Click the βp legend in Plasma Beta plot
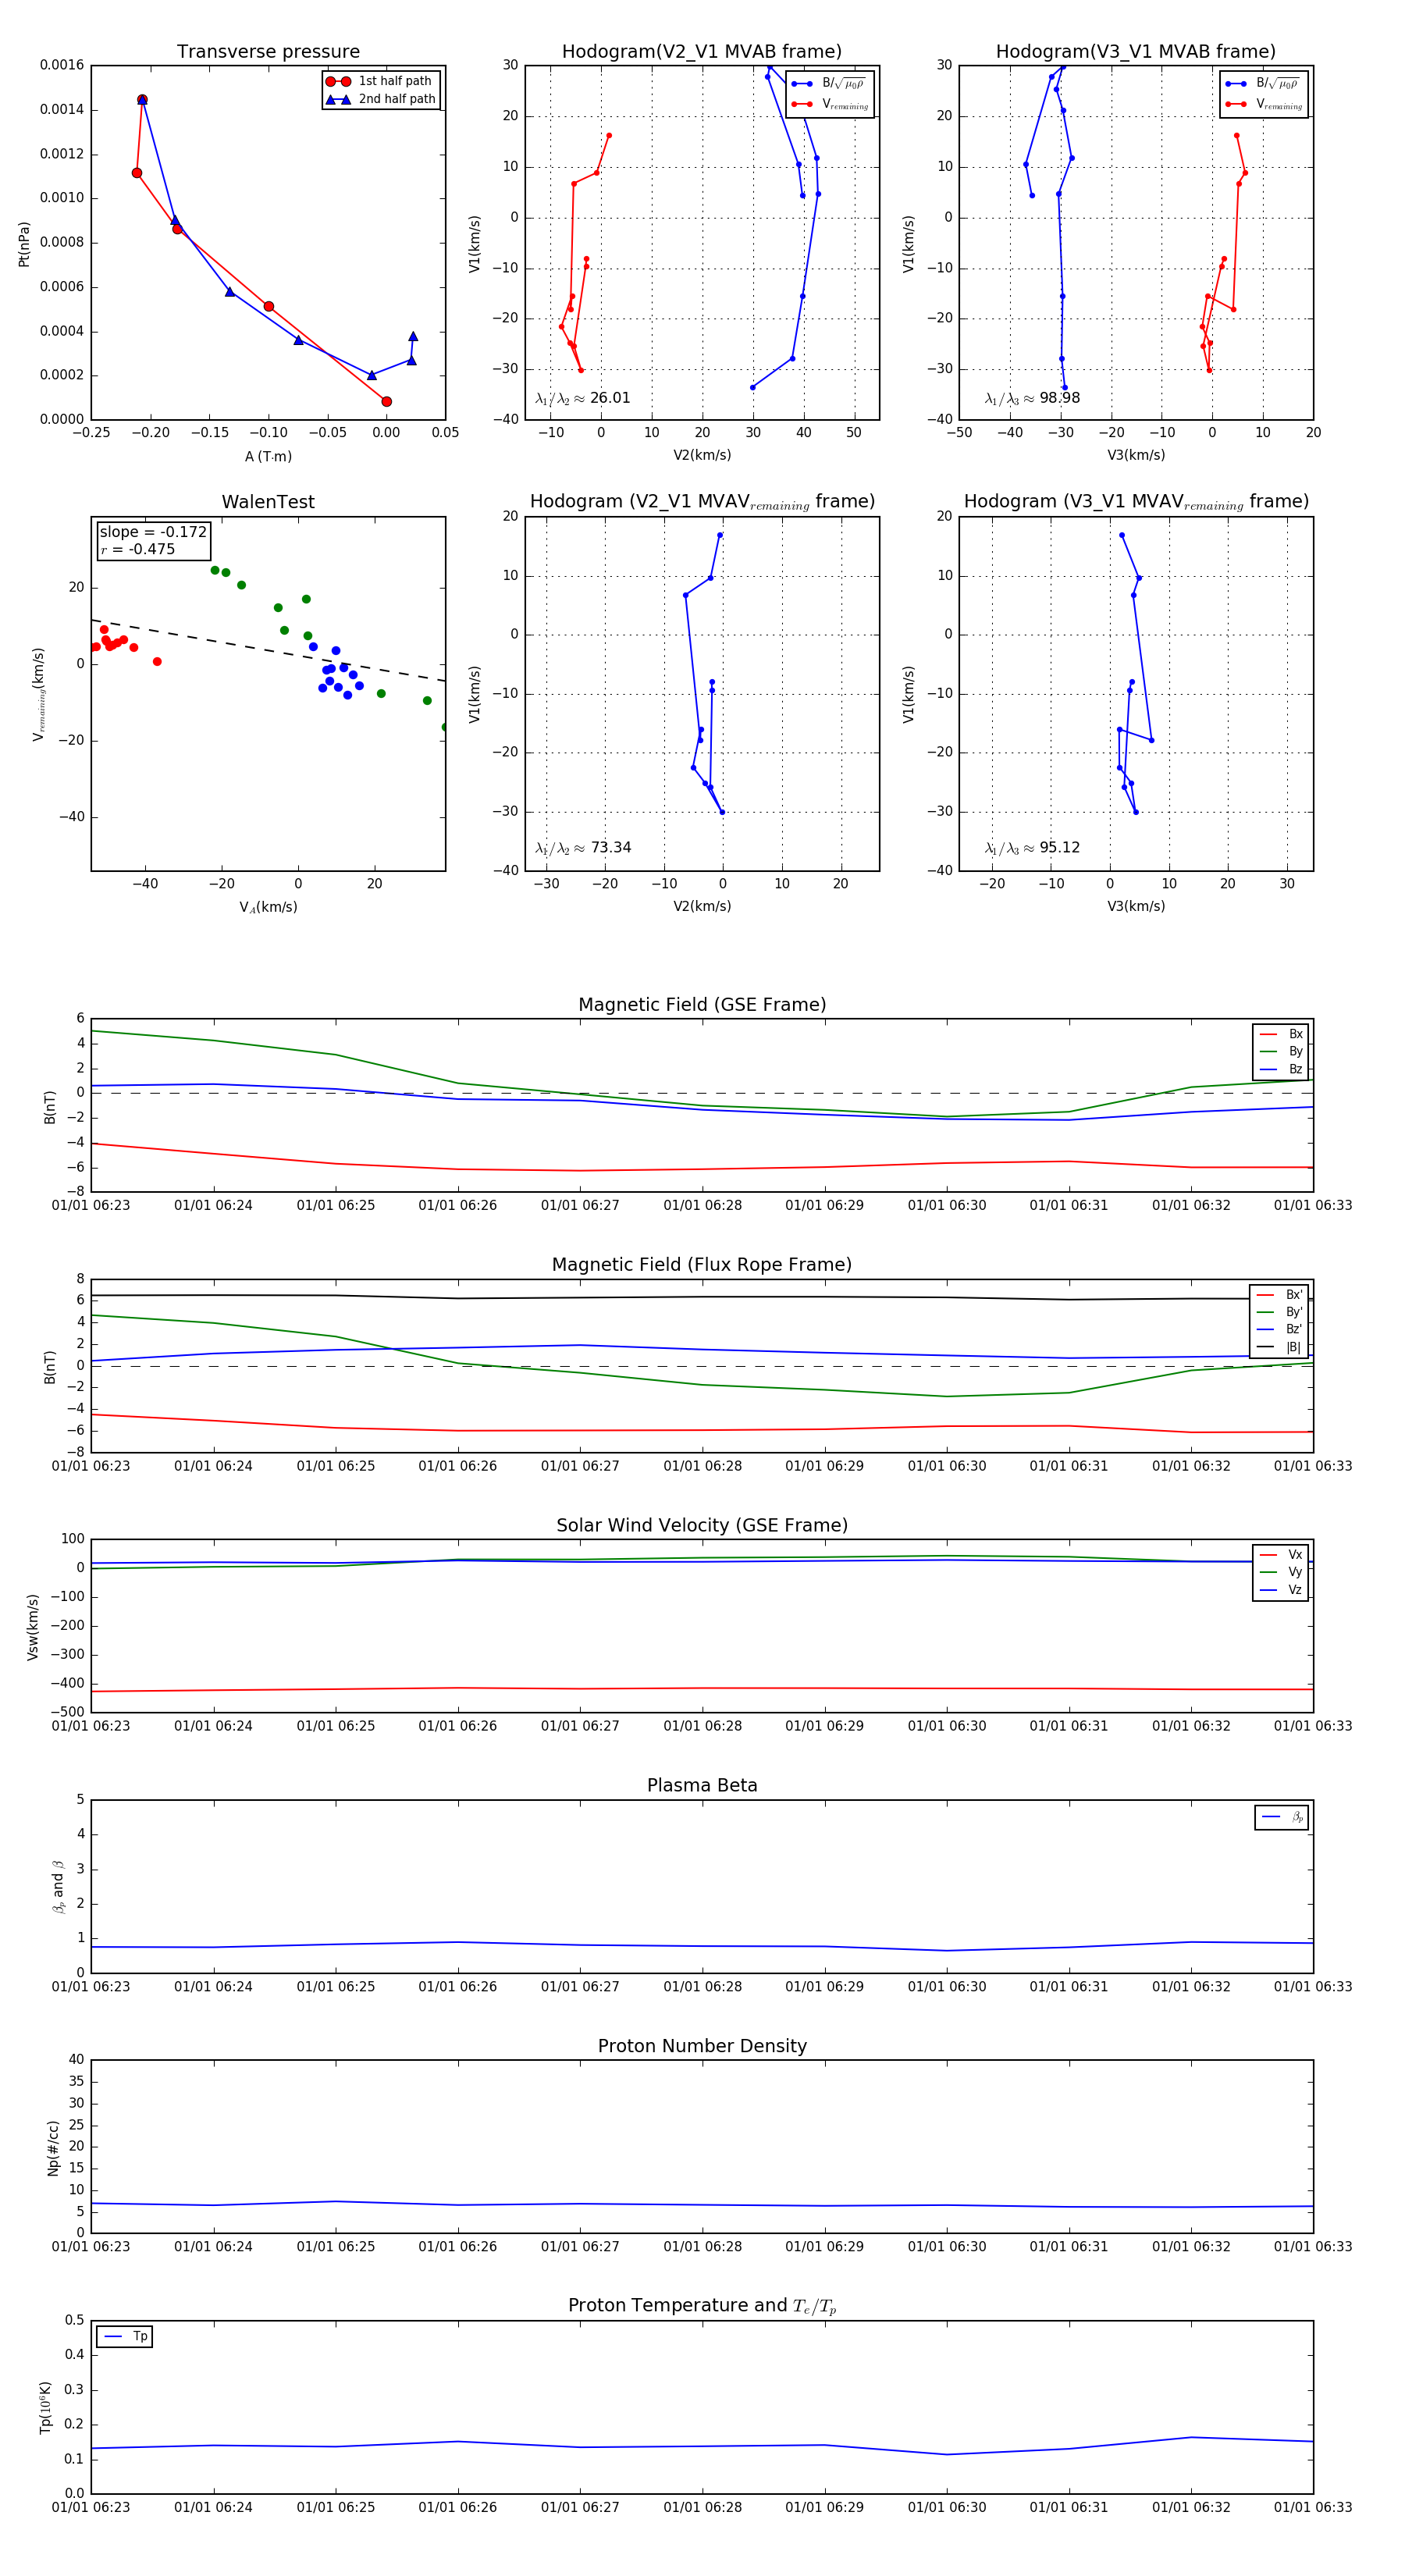This screenshot has height=2576, width=1405. 1282,1817
